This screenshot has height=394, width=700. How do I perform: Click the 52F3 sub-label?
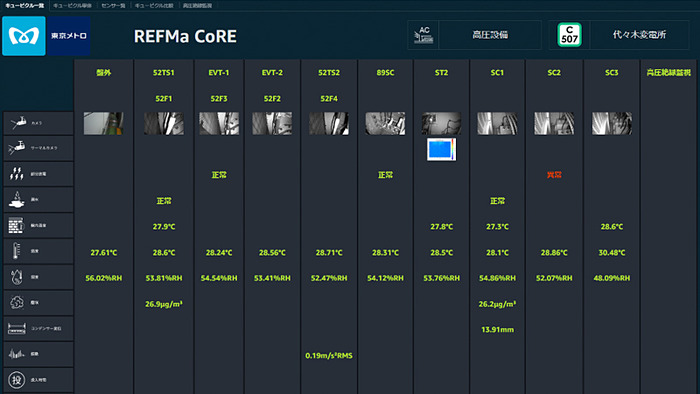219,99
